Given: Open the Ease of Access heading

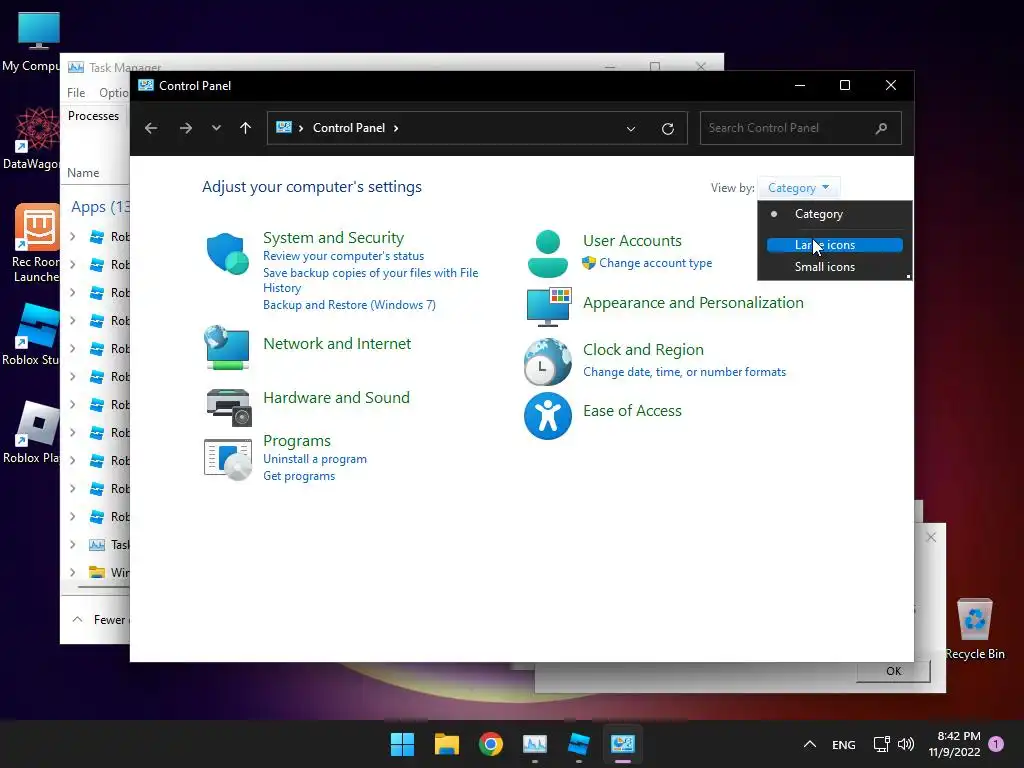Looking at the screenshot, I should (632, 411).
